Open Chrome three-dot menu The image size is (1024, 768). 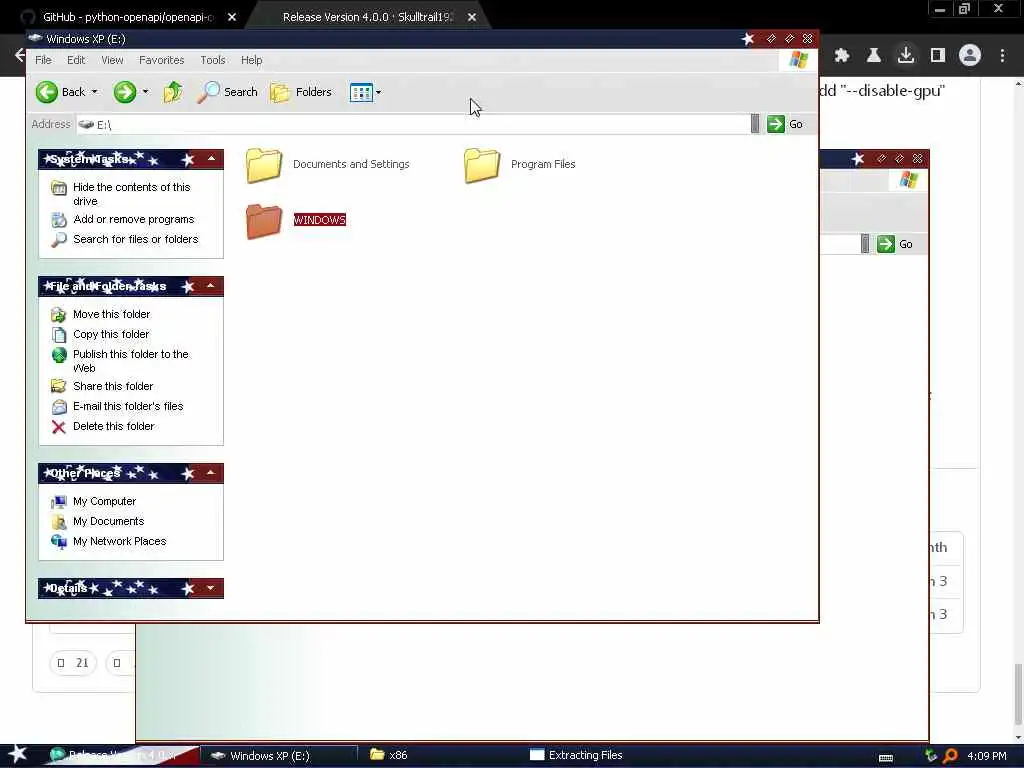pos(1002,56)
